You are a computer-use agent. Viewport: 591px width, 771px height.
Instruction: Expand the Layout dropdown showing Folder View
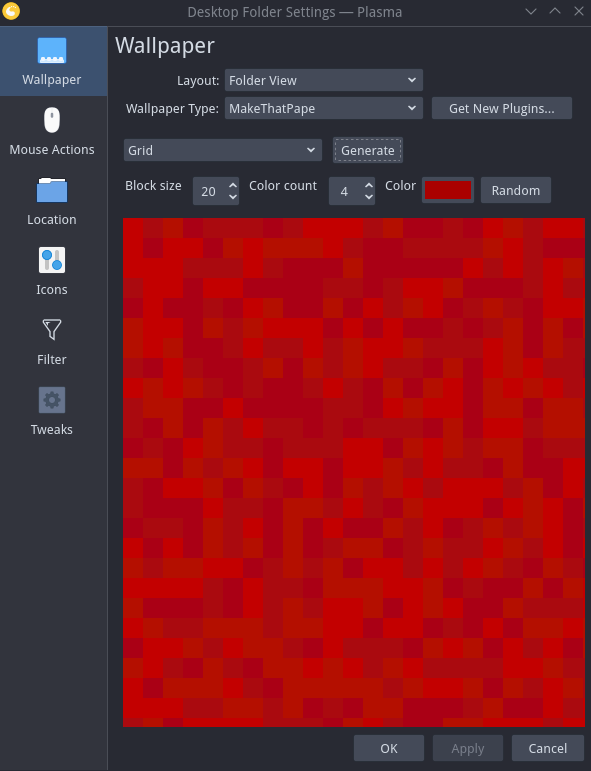[324, 80]
